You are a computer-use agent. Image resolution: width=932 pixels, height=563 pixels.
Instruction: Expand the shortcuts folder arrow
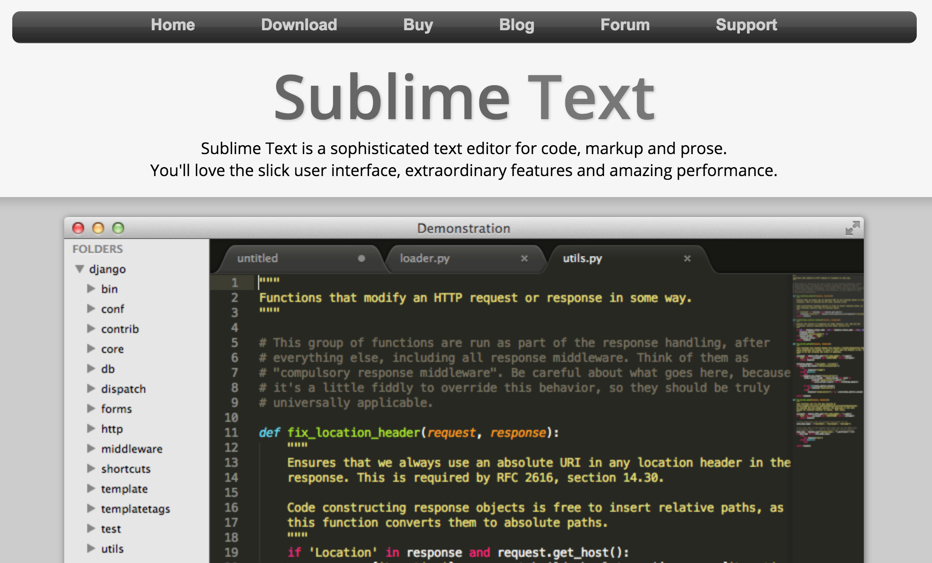91,468
